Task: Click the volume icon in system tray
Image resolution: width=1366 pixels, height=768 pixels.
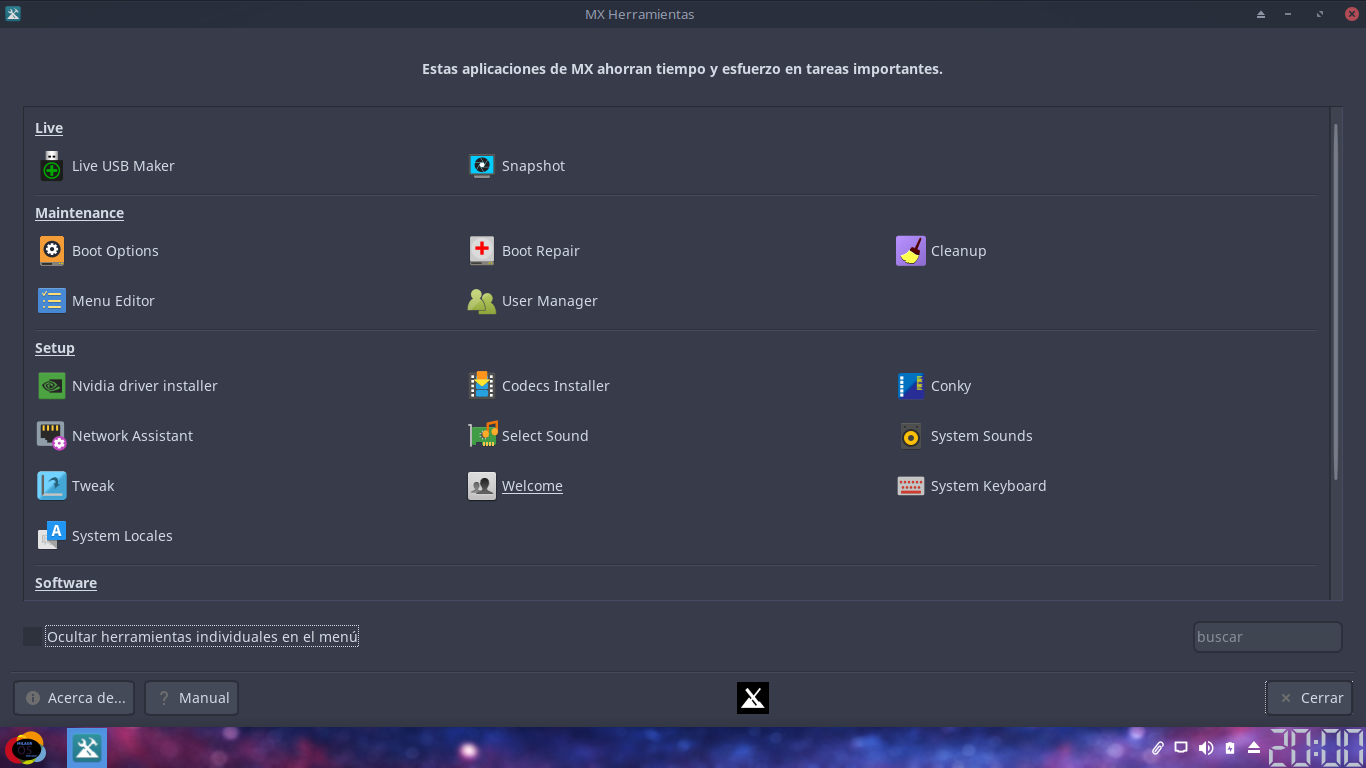Action: tap(1206, 748)
